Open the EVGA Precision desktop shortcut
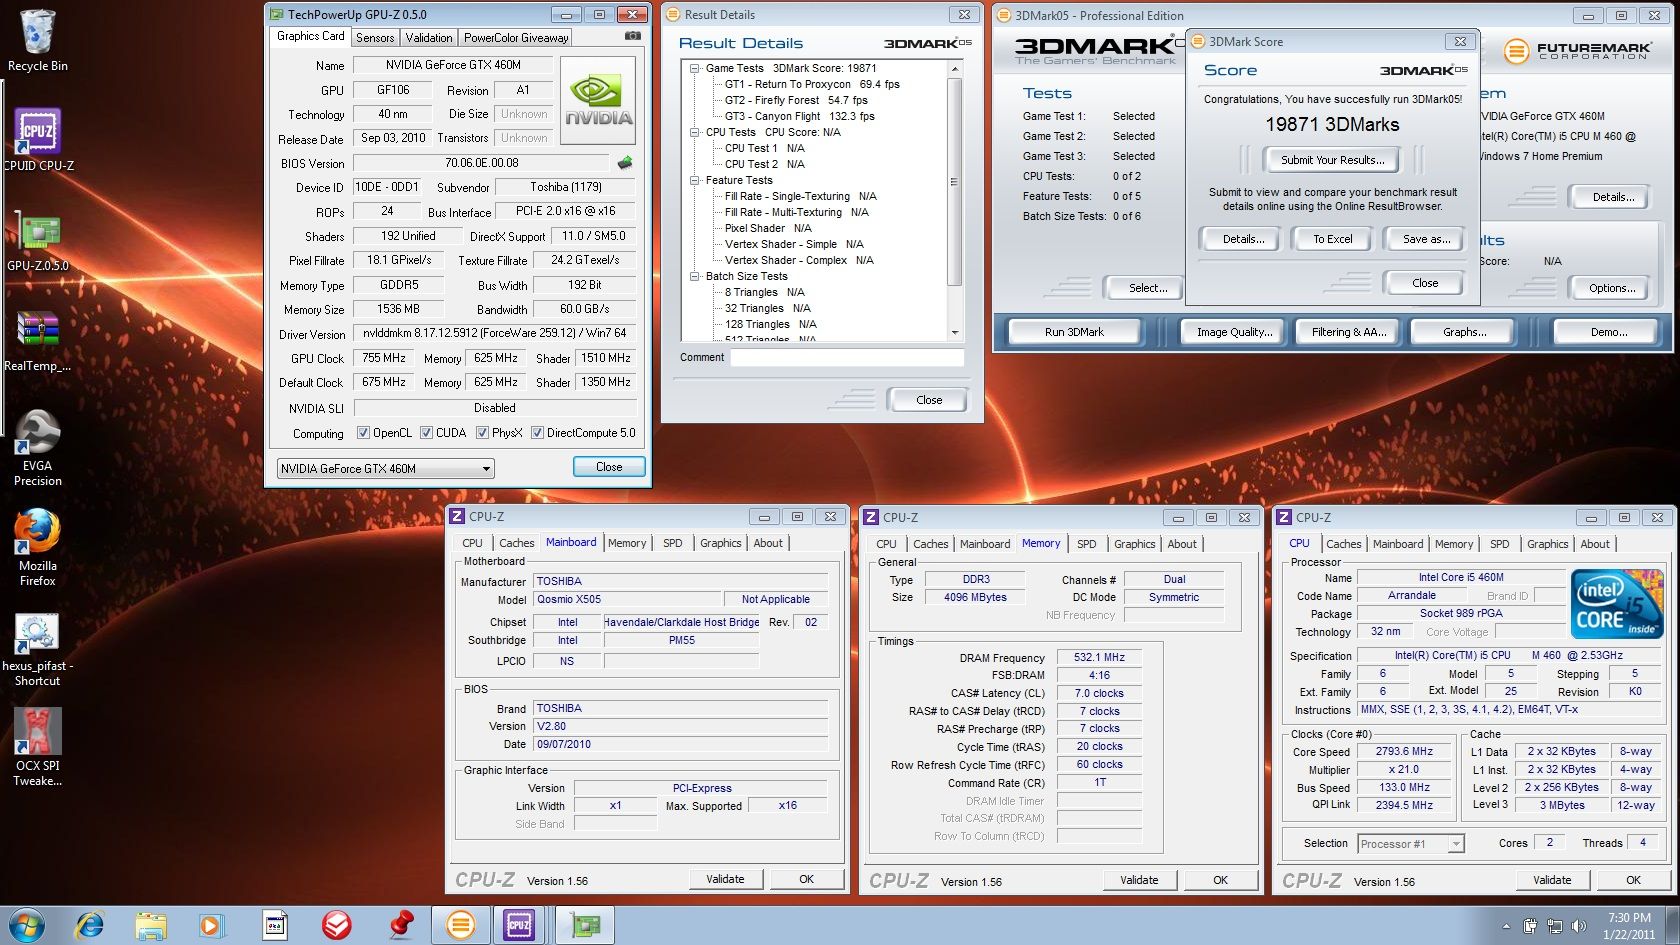 point(38,449)
